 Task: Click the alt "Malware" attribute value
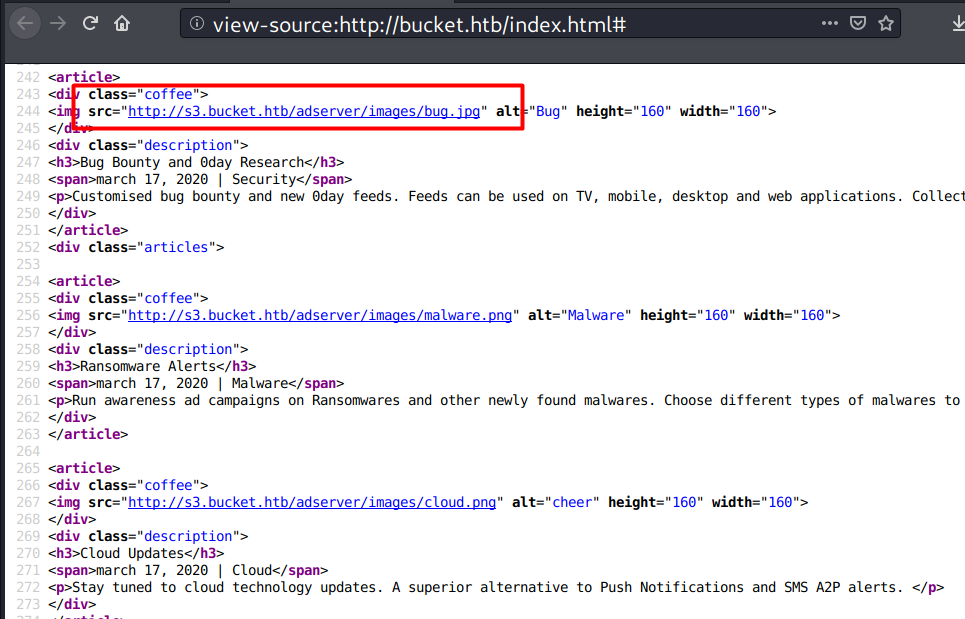click(596, 315)
